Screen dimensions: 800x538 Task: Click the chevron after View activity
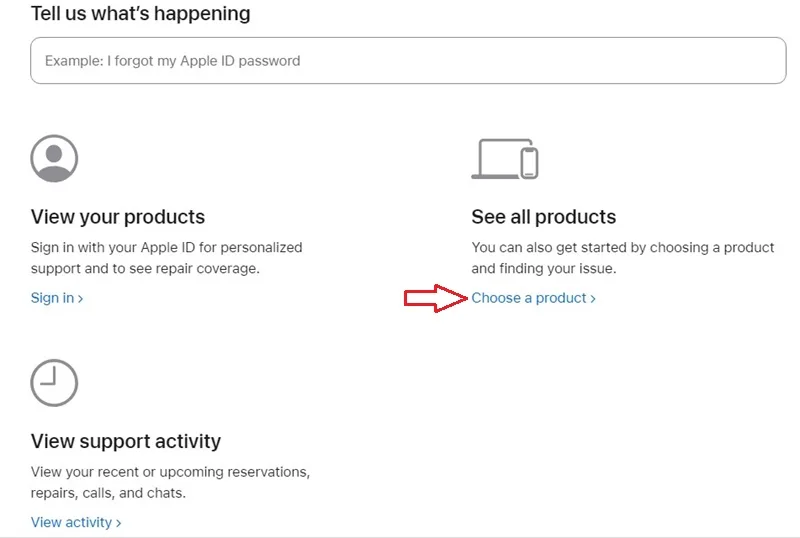[118, 523]
